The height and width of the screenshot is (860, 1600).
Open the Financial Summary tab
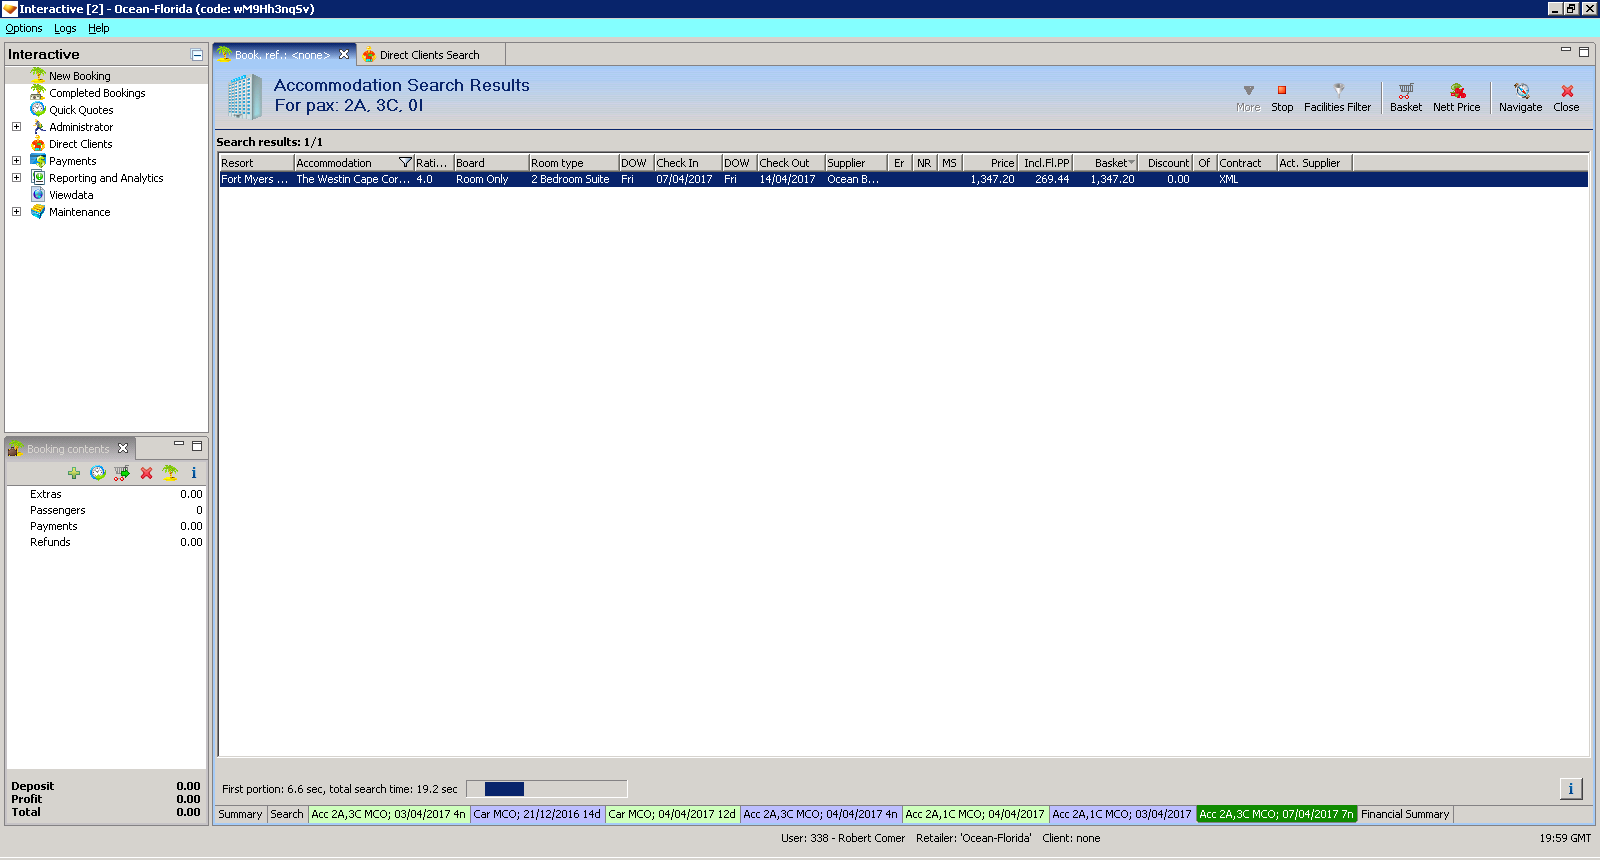[x=1405, y=814]
